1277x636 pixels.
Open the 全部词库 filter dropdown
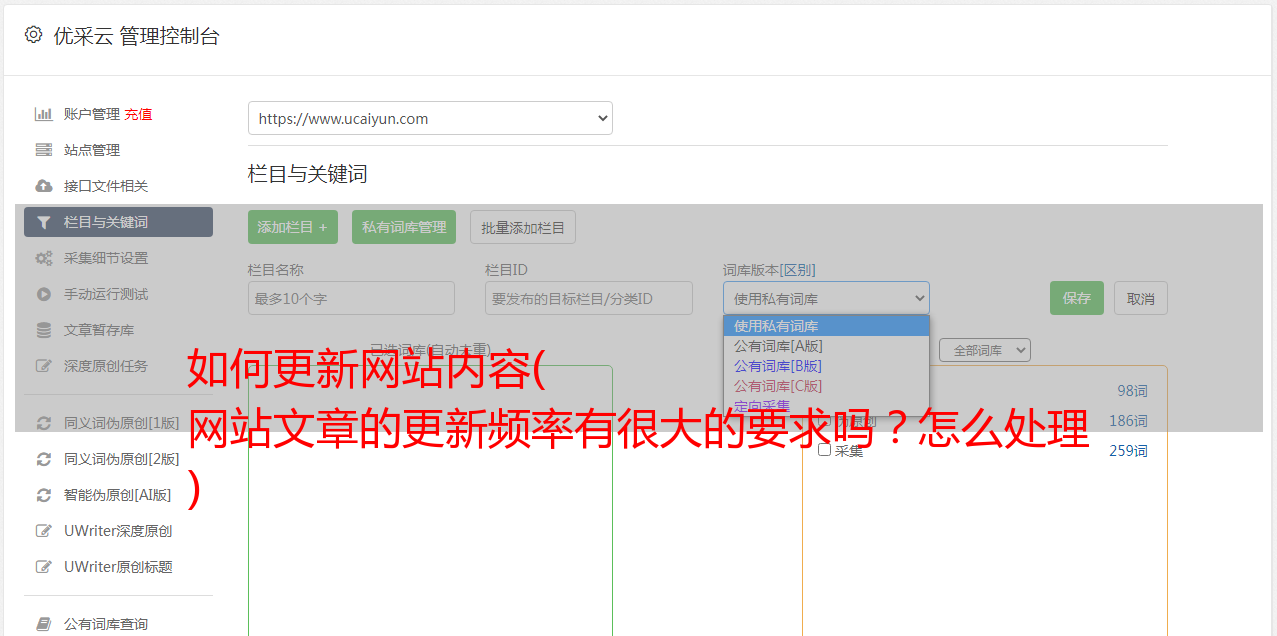point(985,350)
